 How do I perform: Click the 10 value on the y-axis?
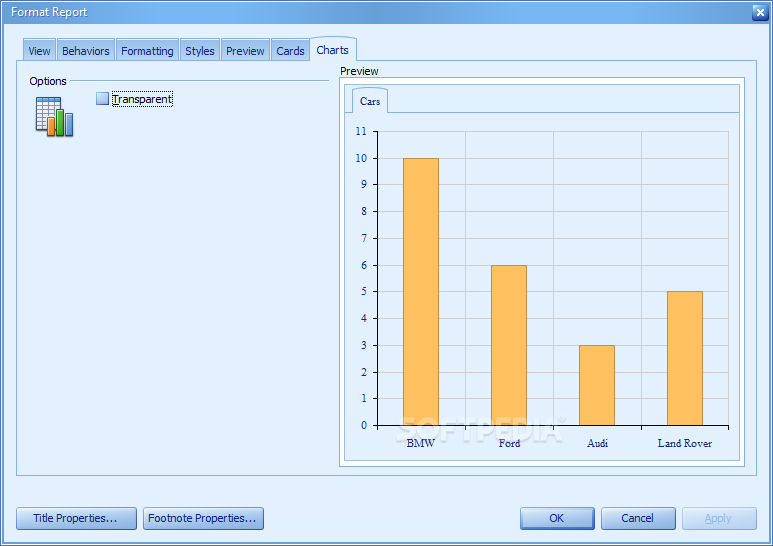[361, 158]
